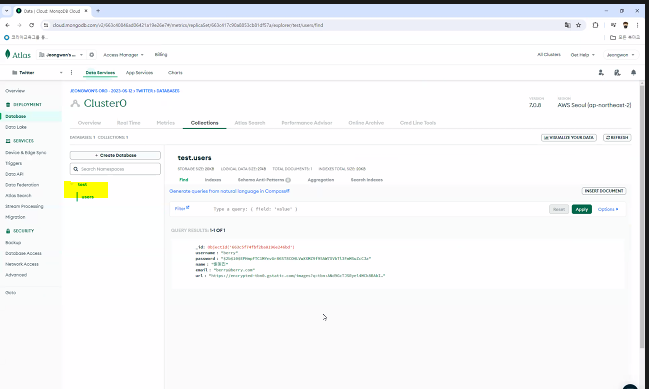
Task: Click Chrome translate page icon
Action: pyautogui.click(x=567, y=25)
